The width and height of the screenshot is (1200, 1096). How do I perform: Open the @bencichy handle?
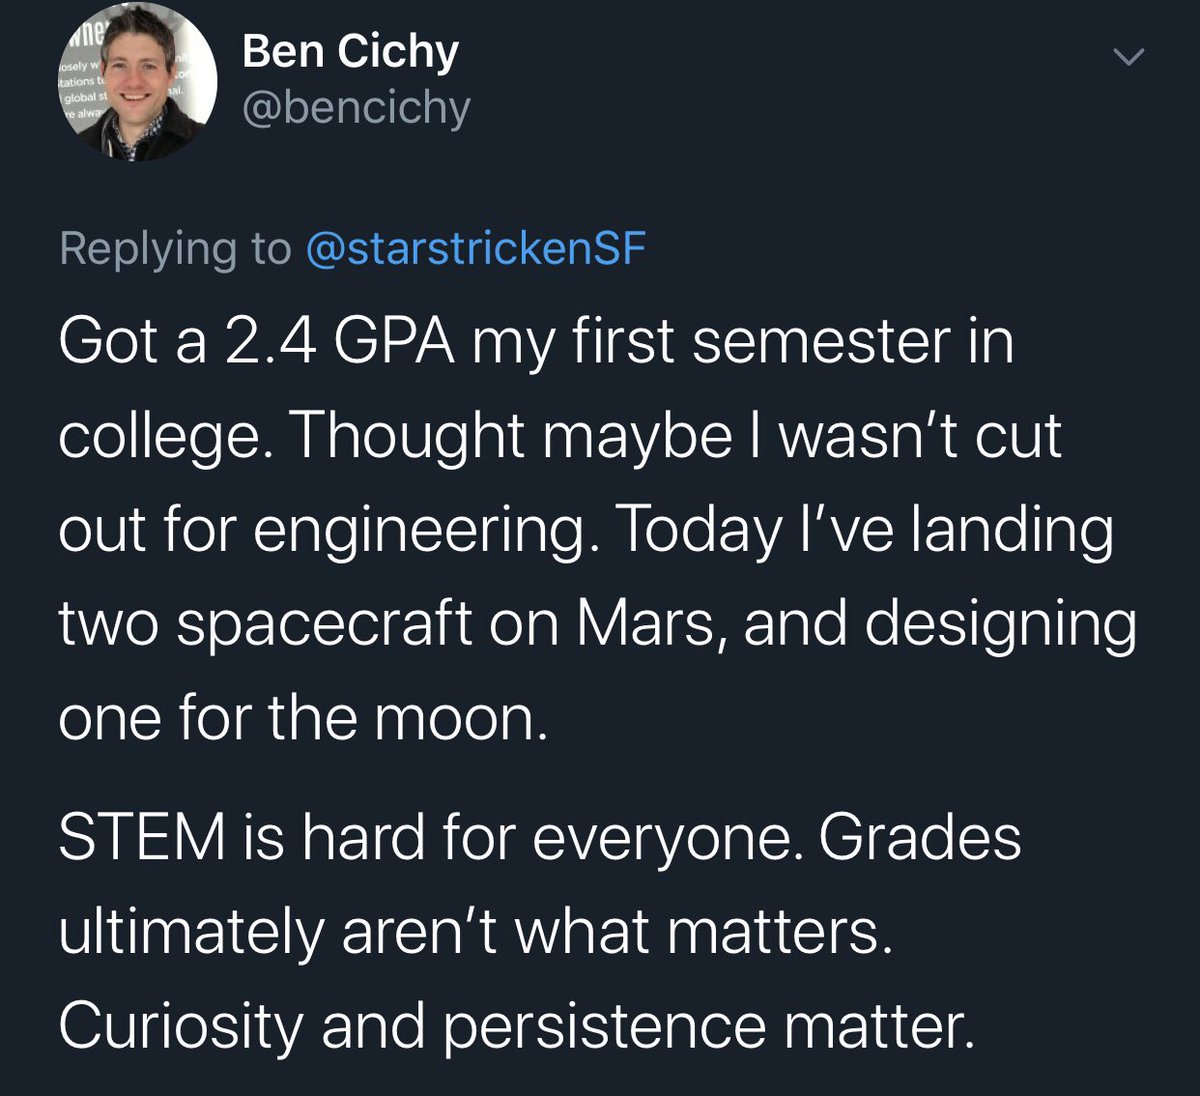(x=356, y=107)
